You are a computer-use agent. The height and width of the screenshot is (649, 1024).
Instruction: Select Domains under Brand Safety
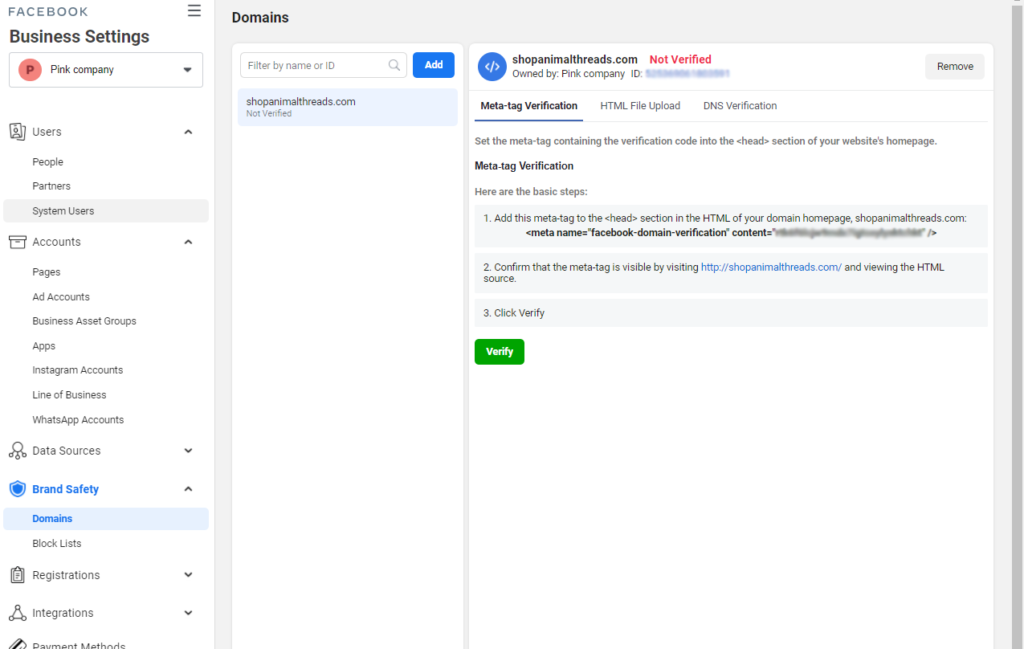click(x=106, y=518)
